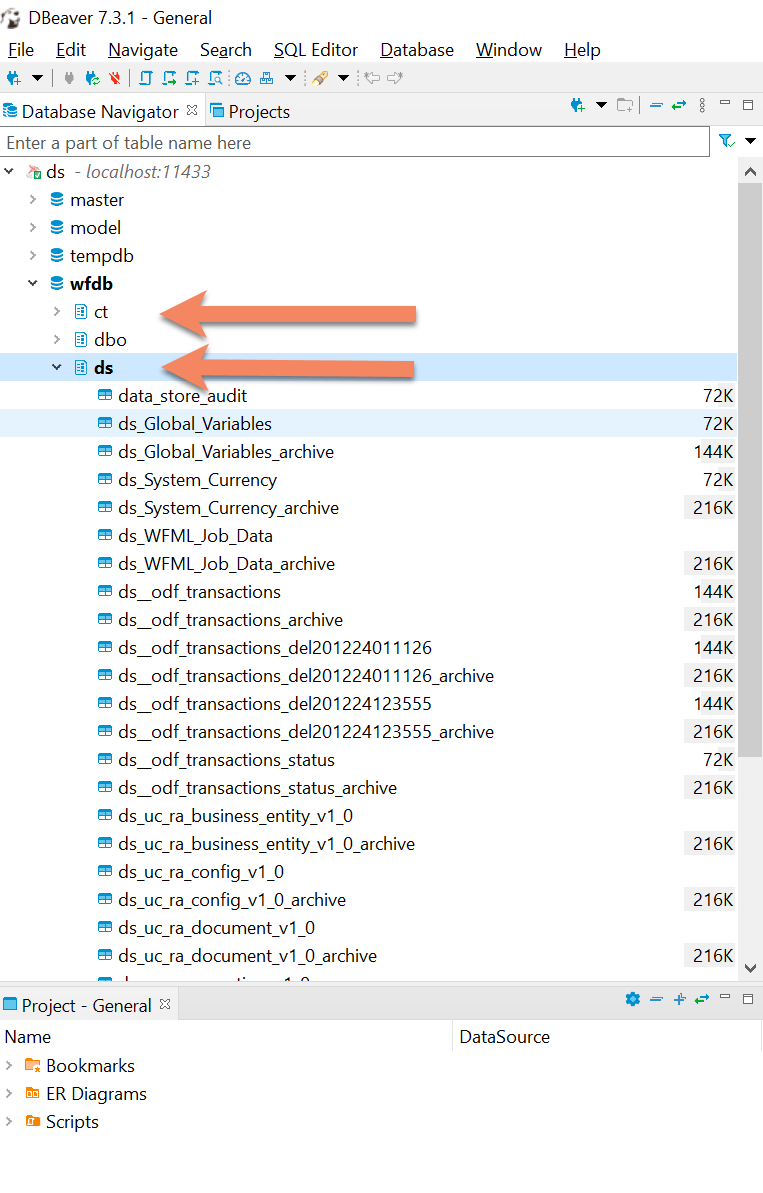Click the new SQL script icon with plus
This screenshot has height=1193, width=763.
point(192,78)
